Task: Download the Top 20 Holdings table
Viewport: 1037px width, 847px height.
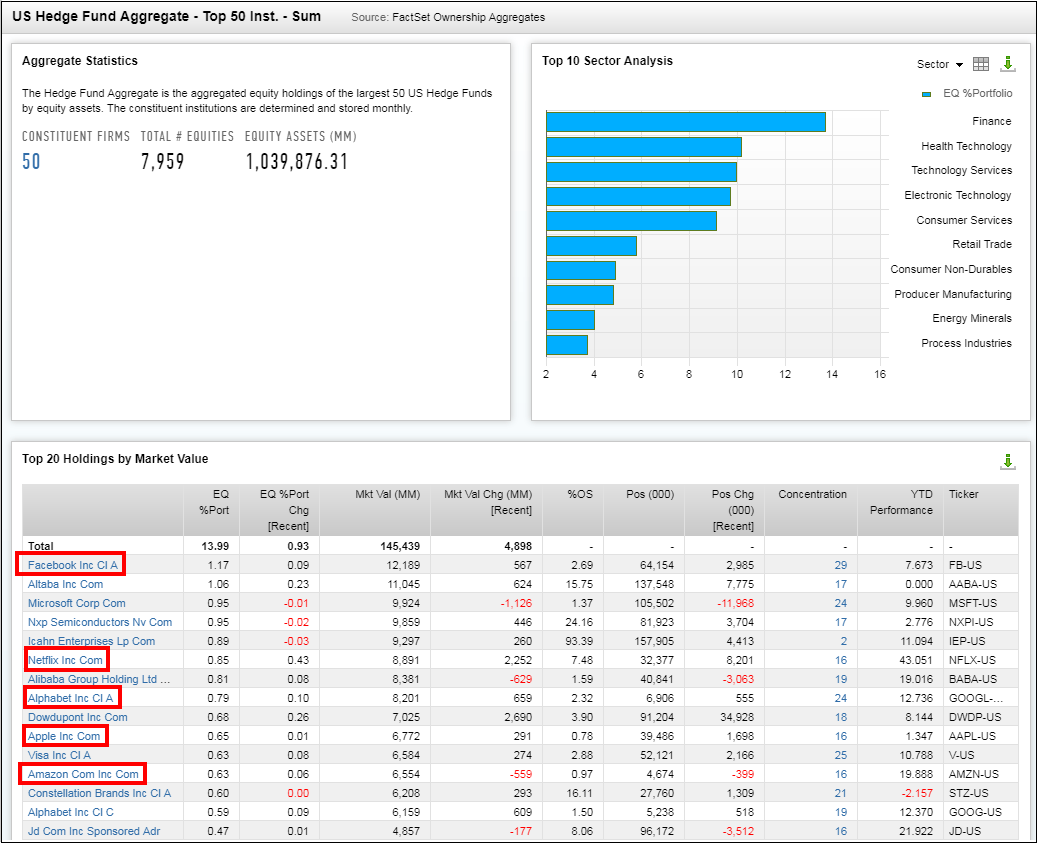Action: pyautogui.click(x=1007, y=461)
